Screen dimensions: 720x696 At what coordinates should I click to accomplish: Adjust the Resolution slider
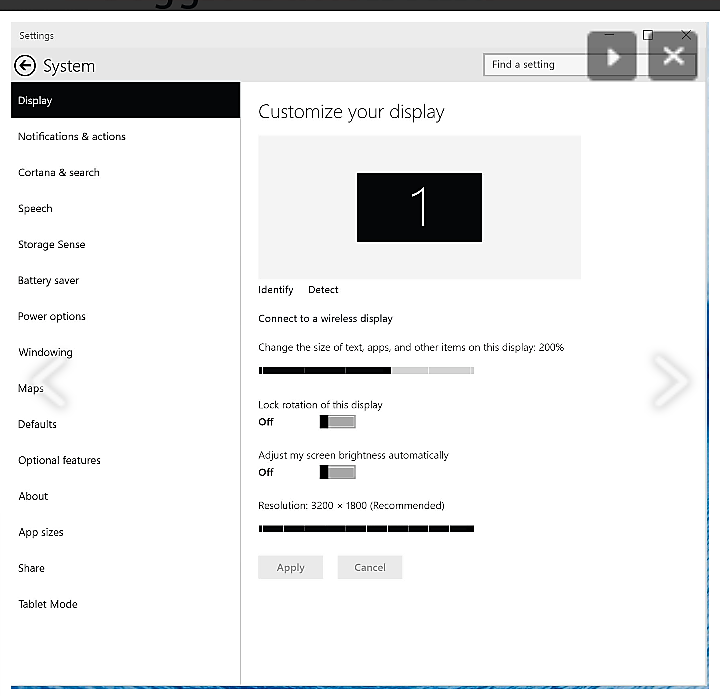pos(366,529)
